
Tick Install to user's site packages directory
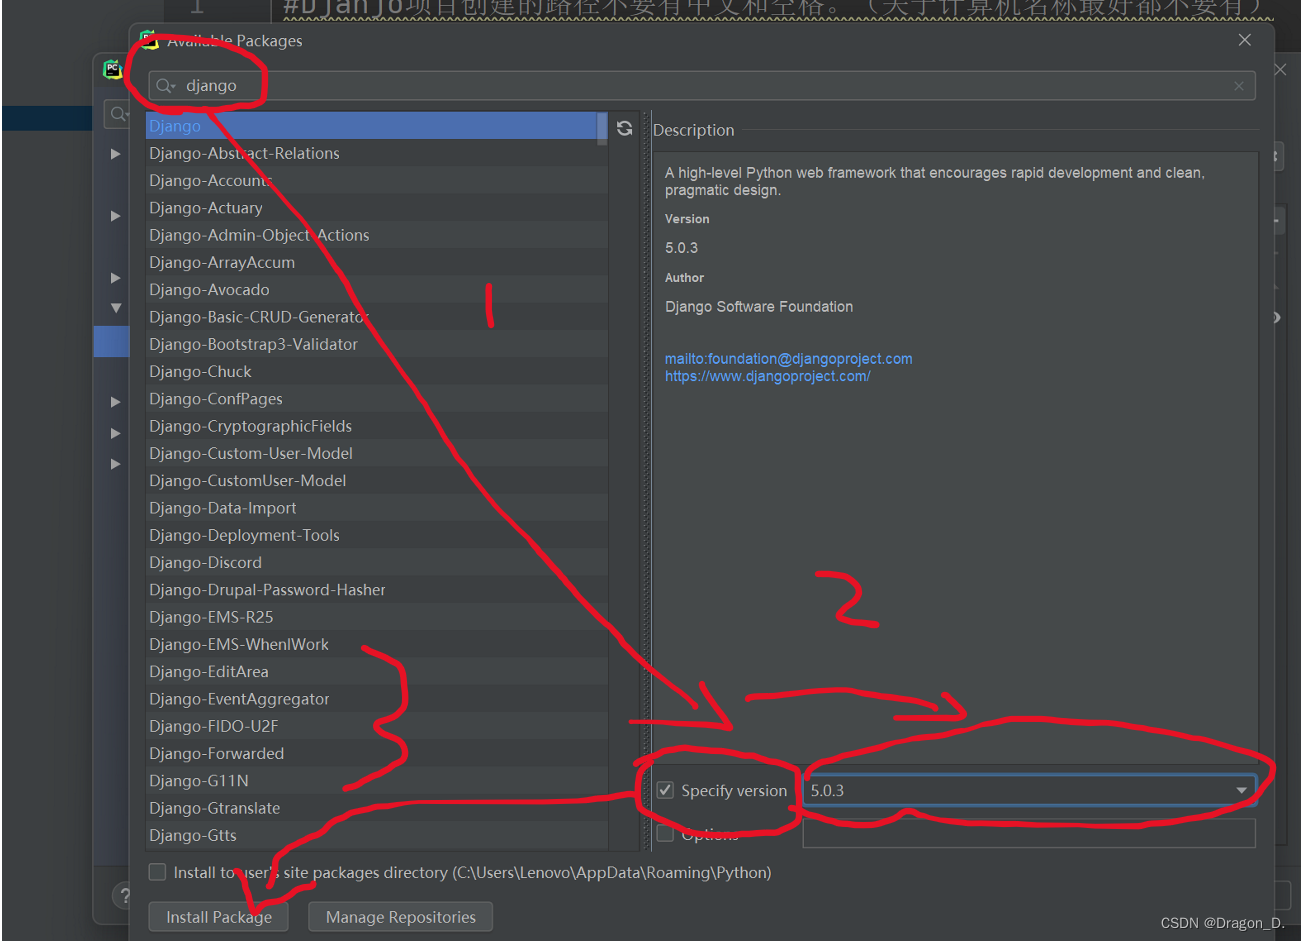tap(157, 872)
